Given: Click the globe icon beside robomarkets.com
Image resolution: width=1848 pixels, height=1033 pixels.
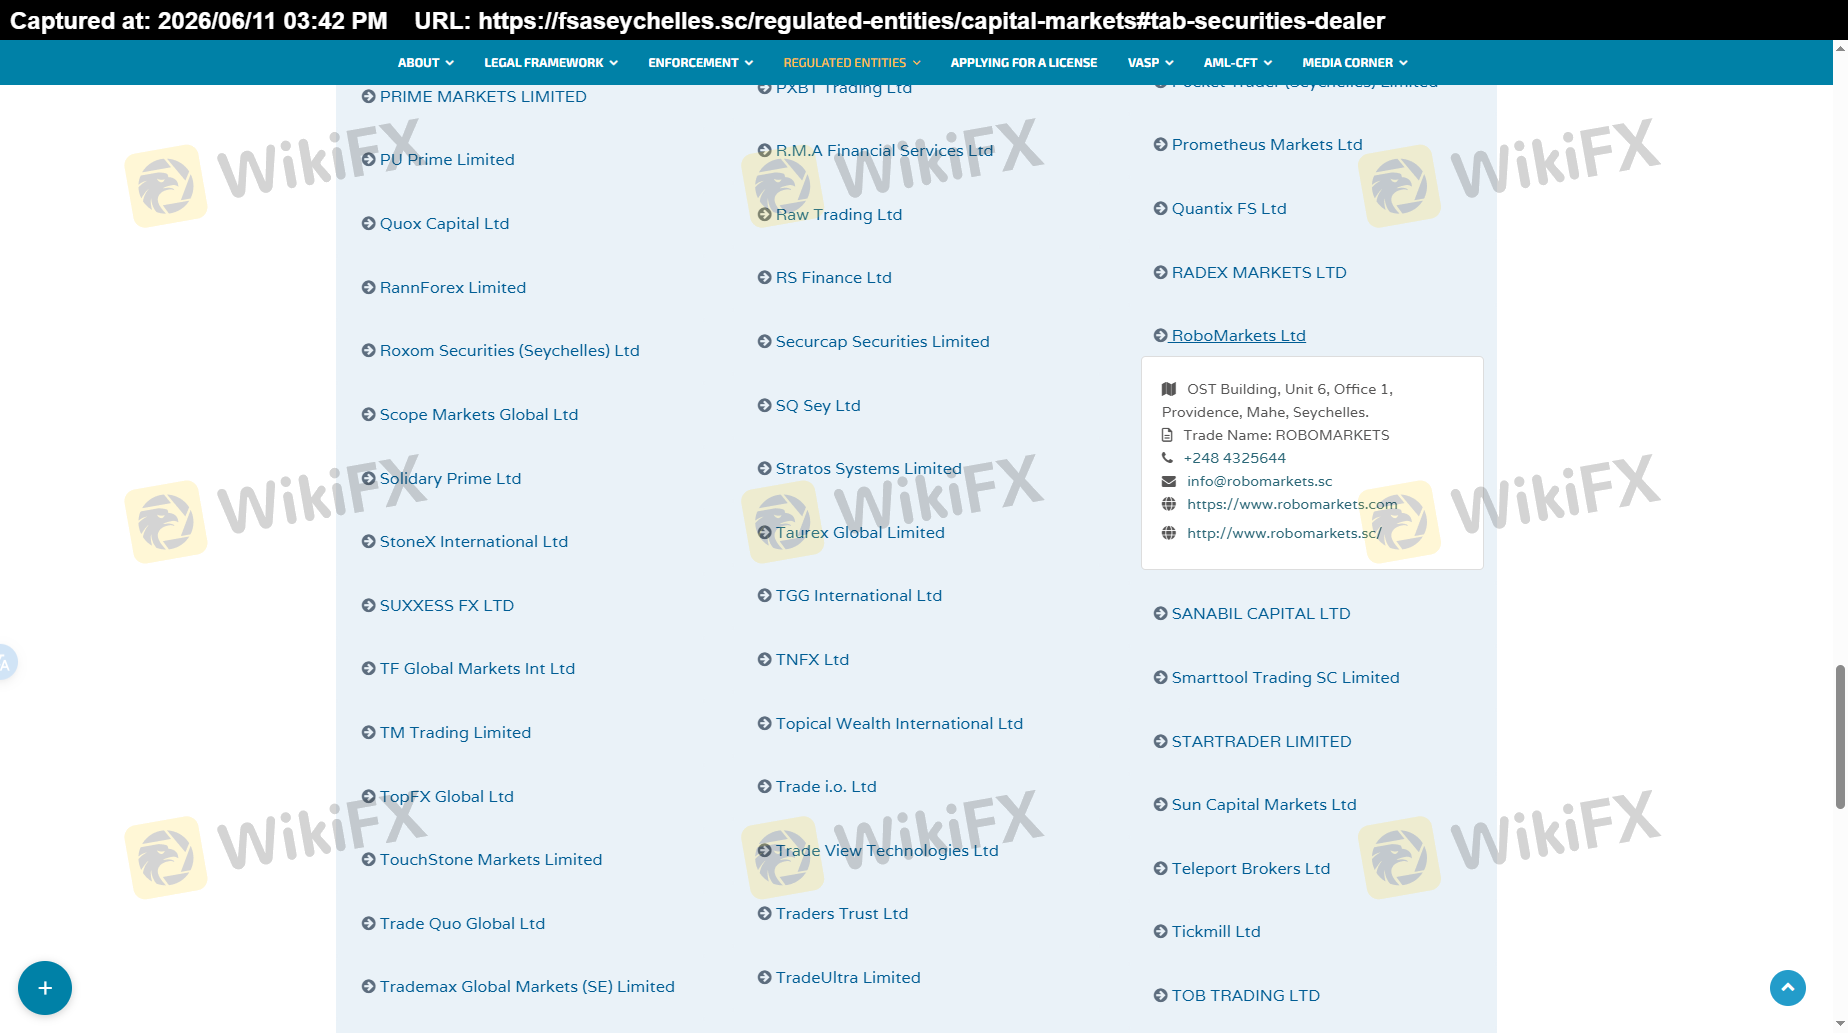Looking at the screenshot, I should coord(1168,504).
